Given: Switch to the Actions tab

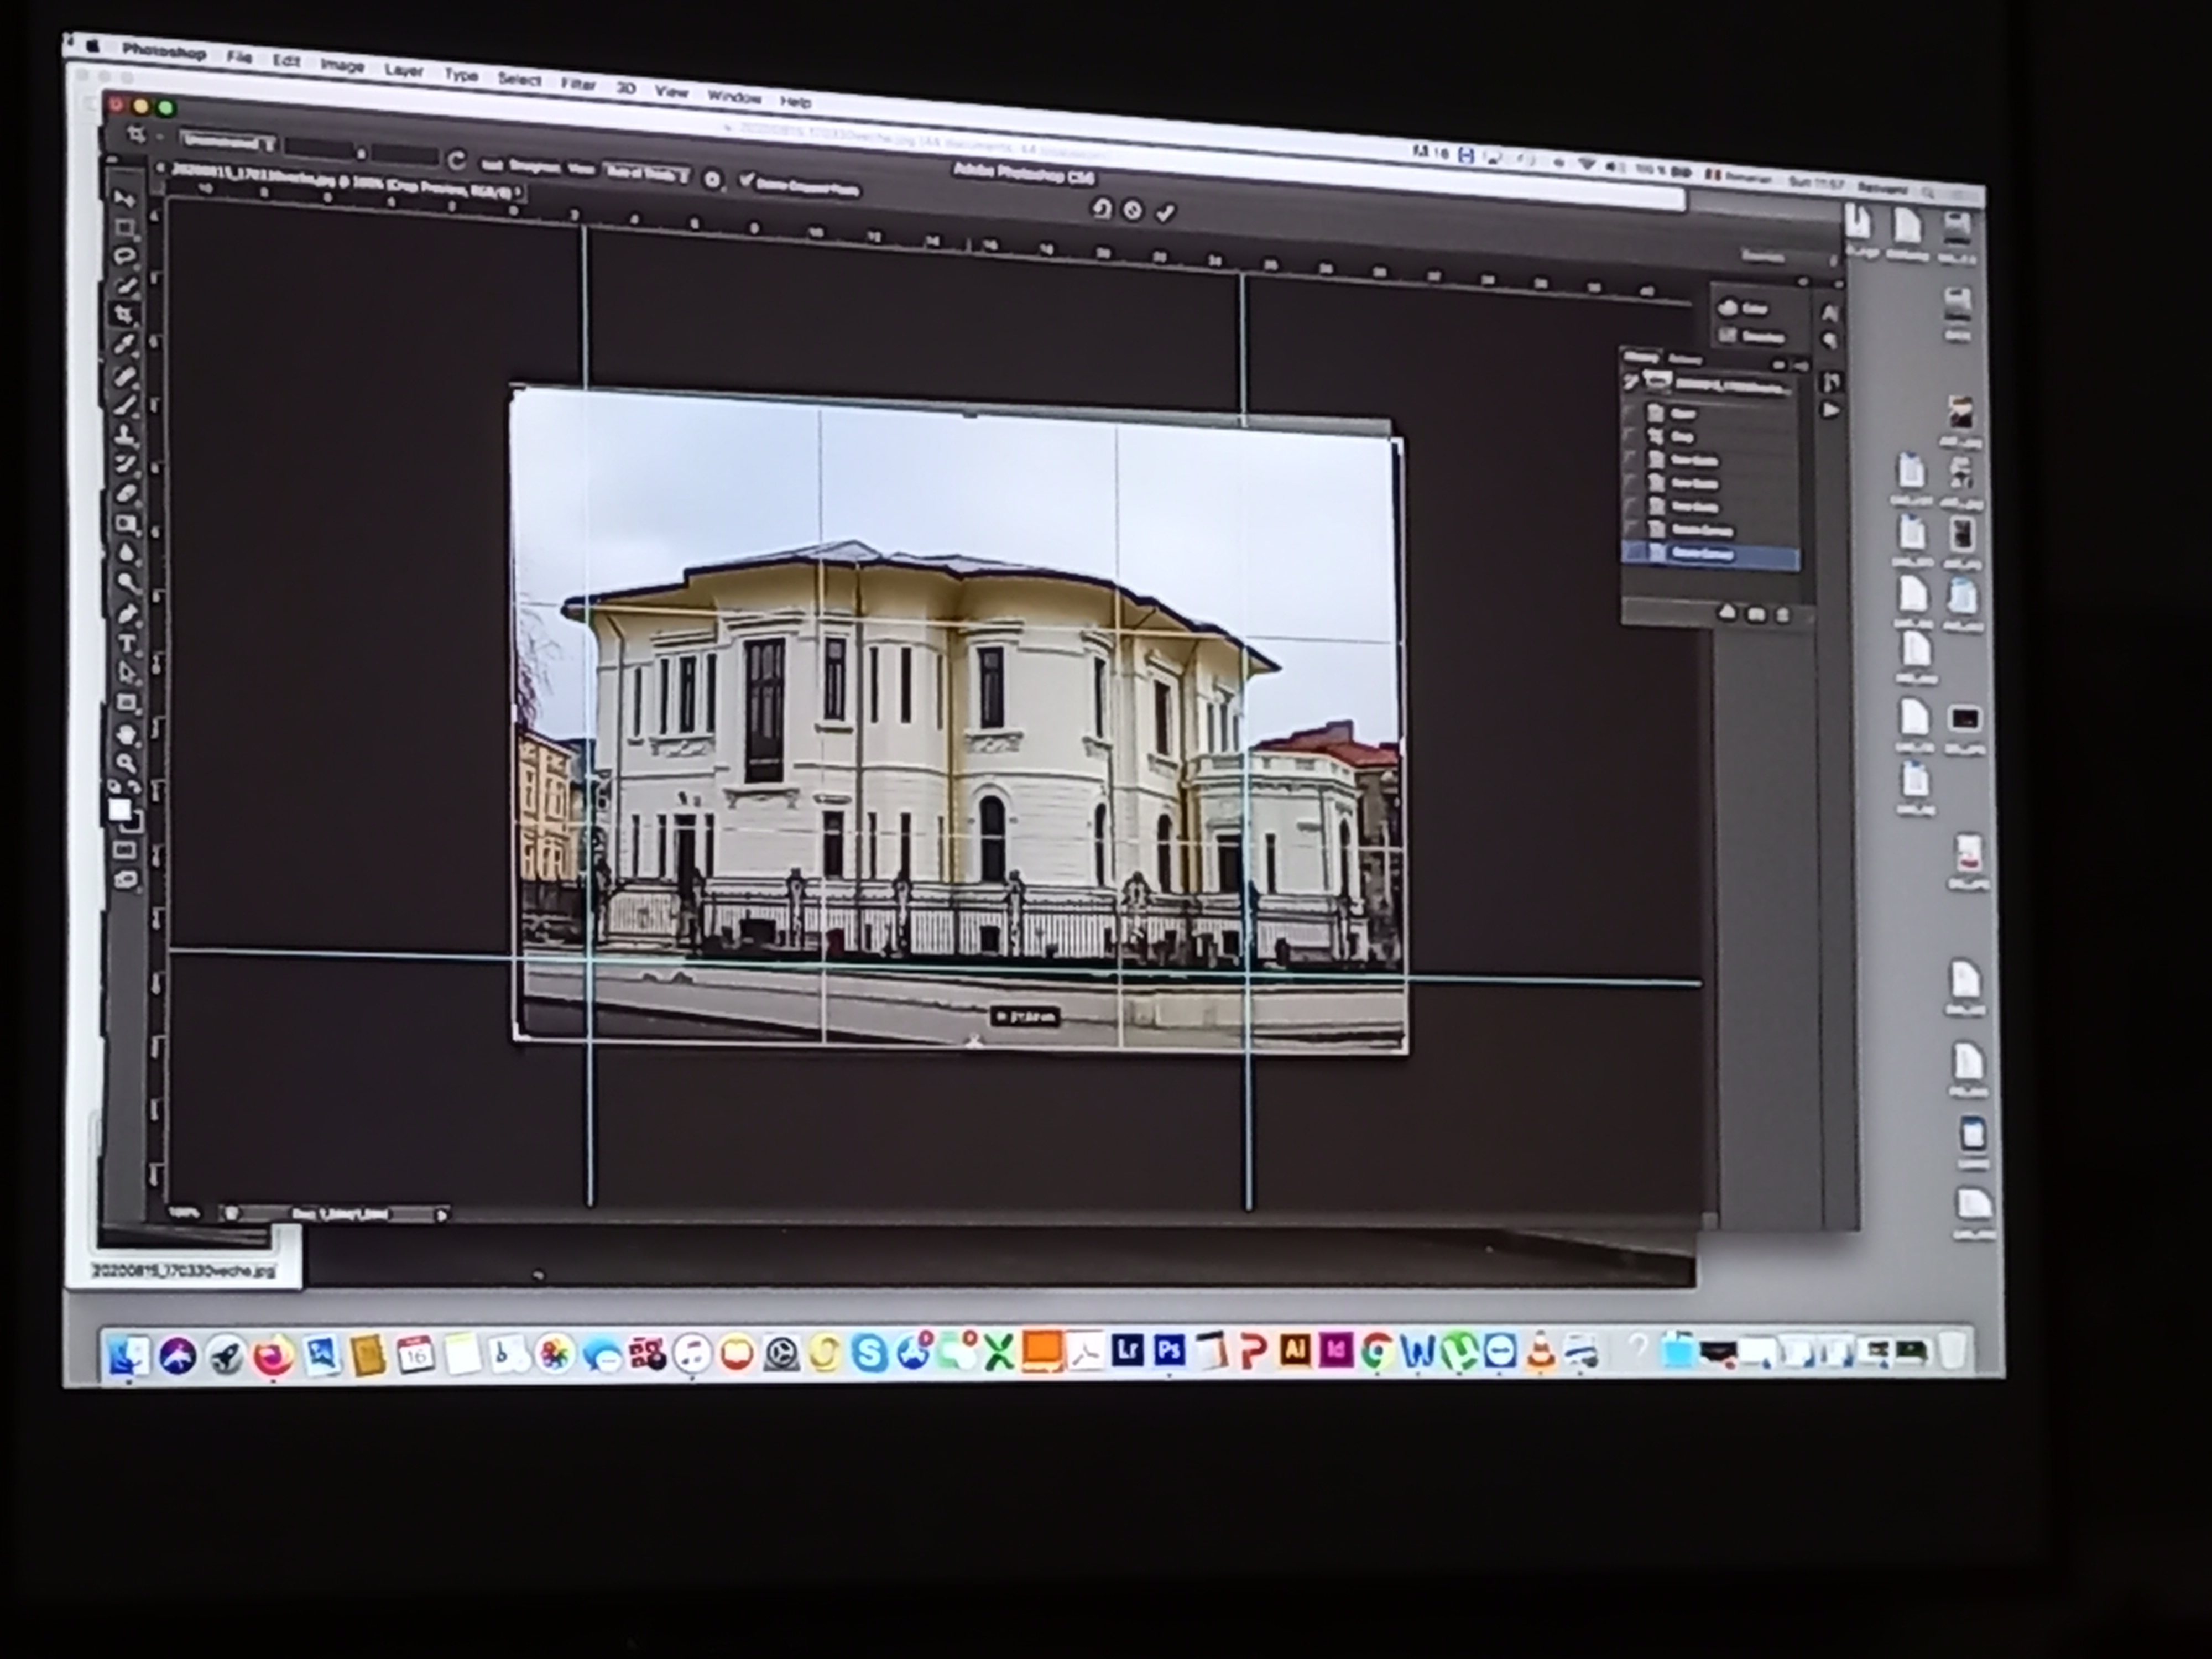Looking at the screenshot, I should (x=1685, y=360).
